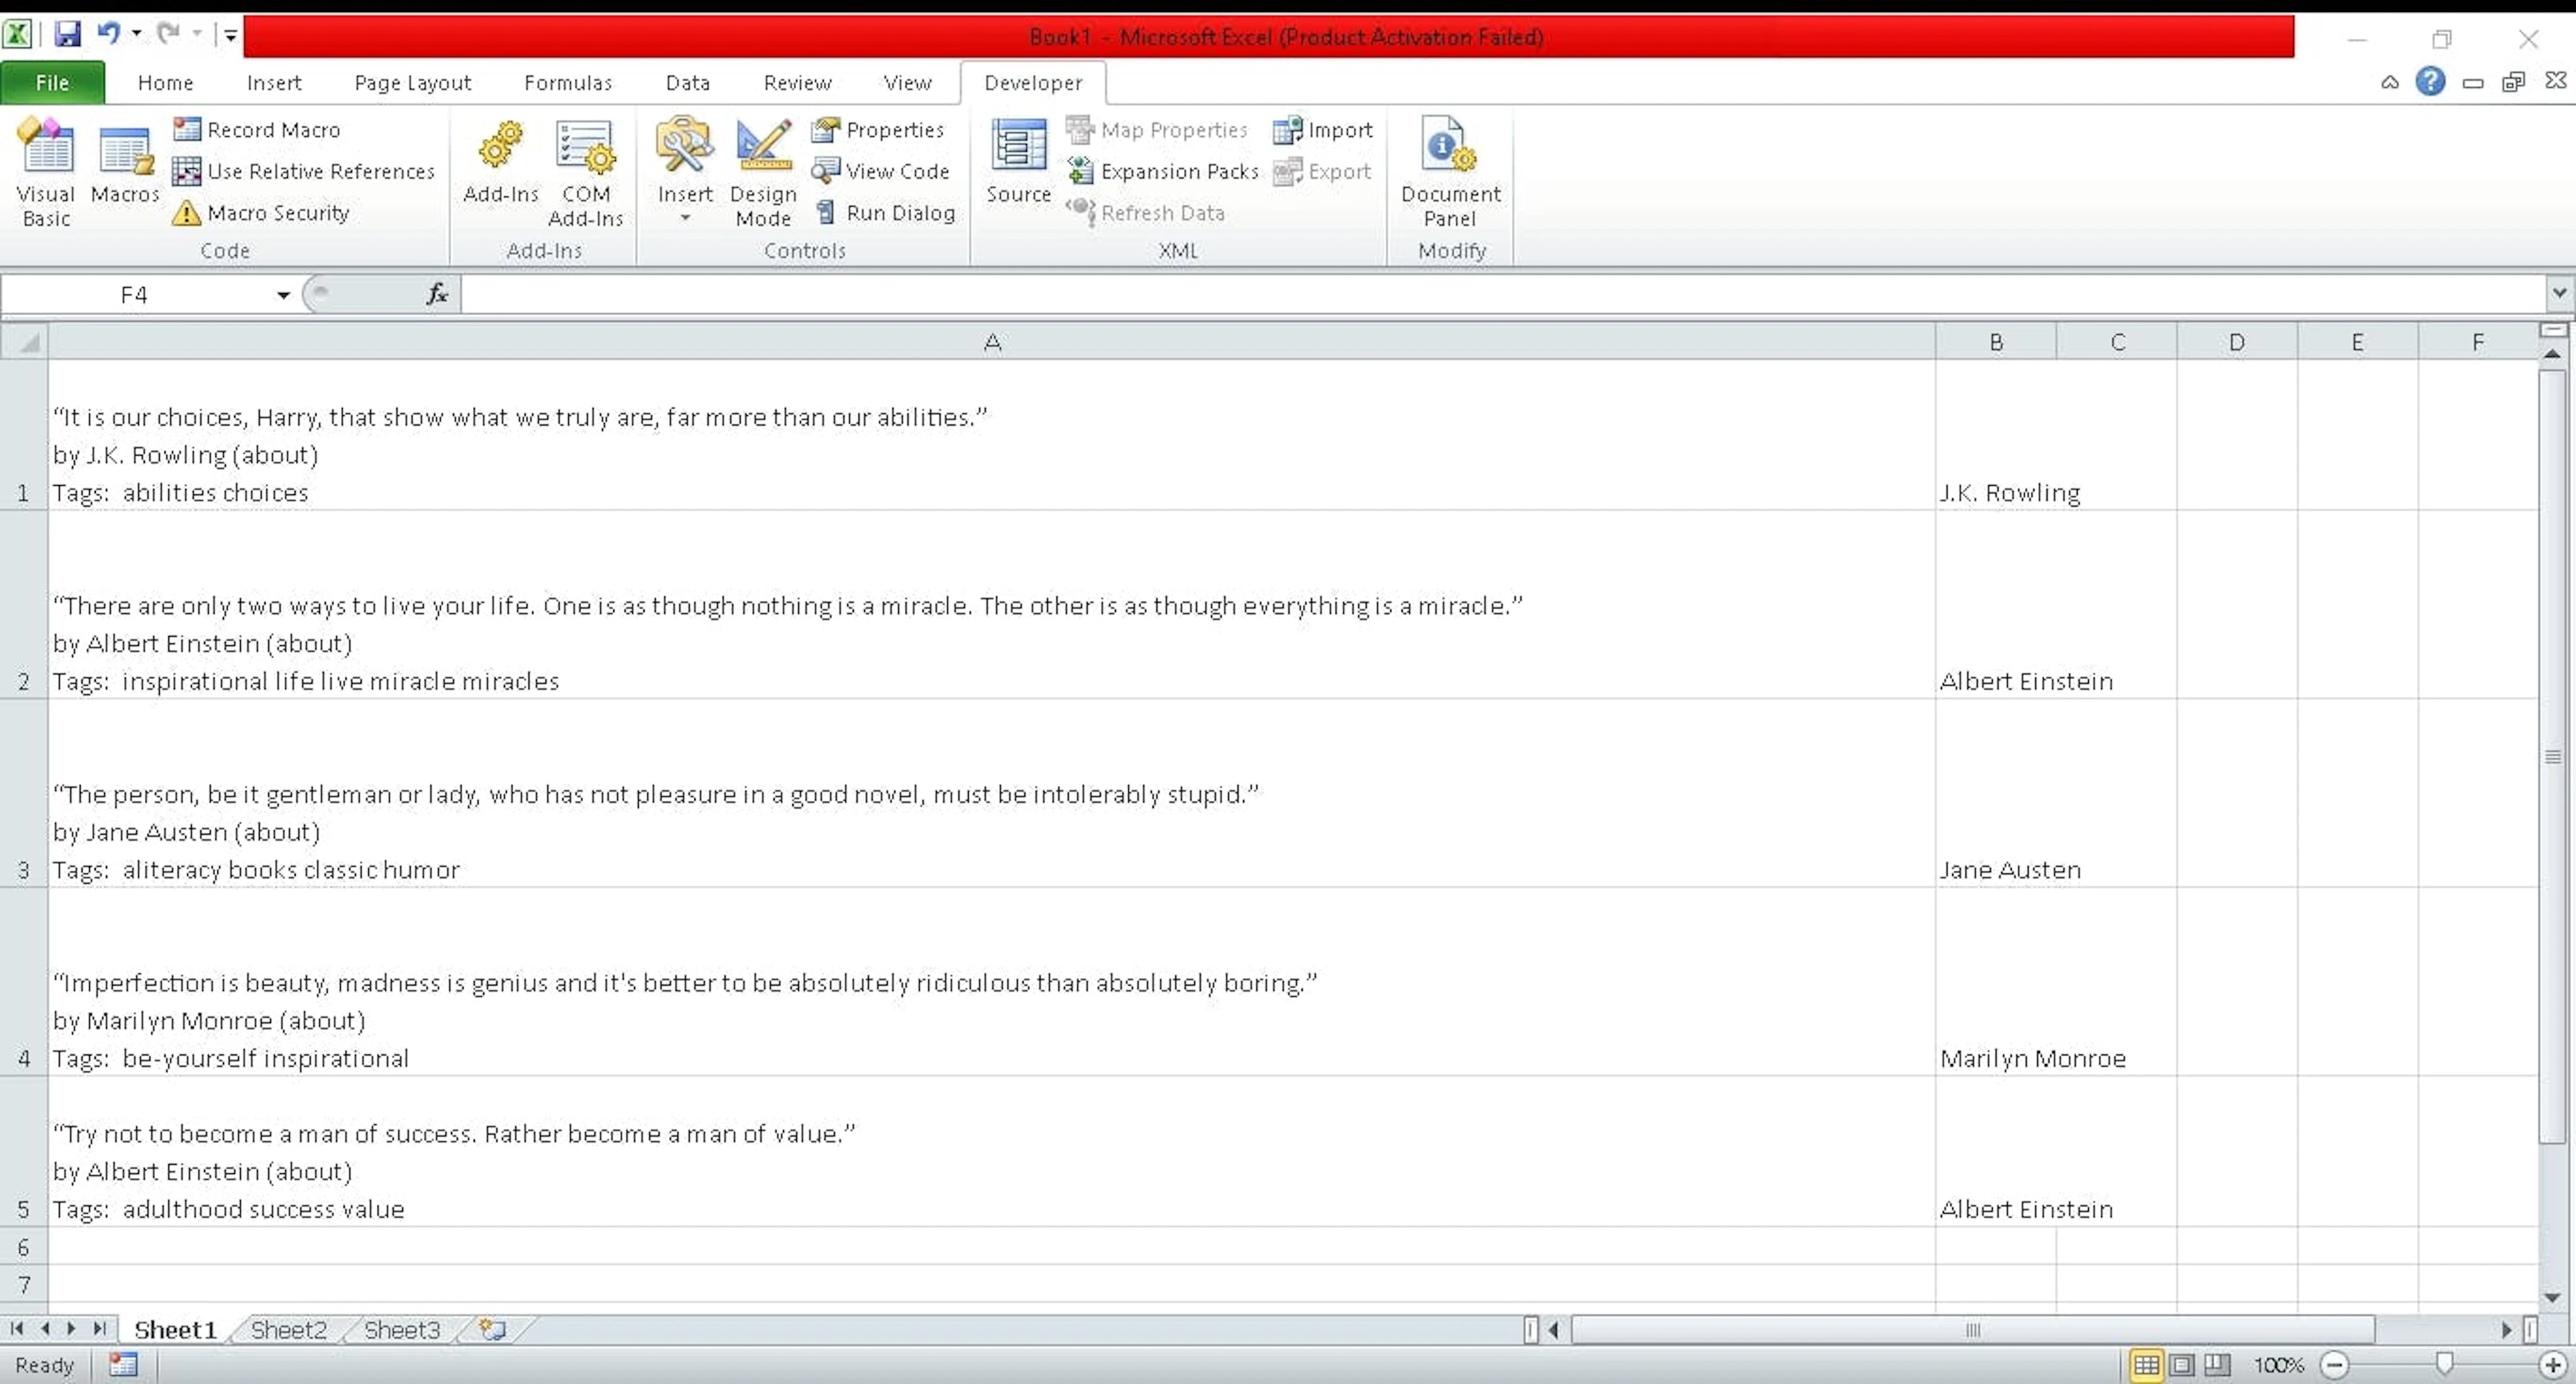
Task: Click View Code
Action: tap(880, 171)
